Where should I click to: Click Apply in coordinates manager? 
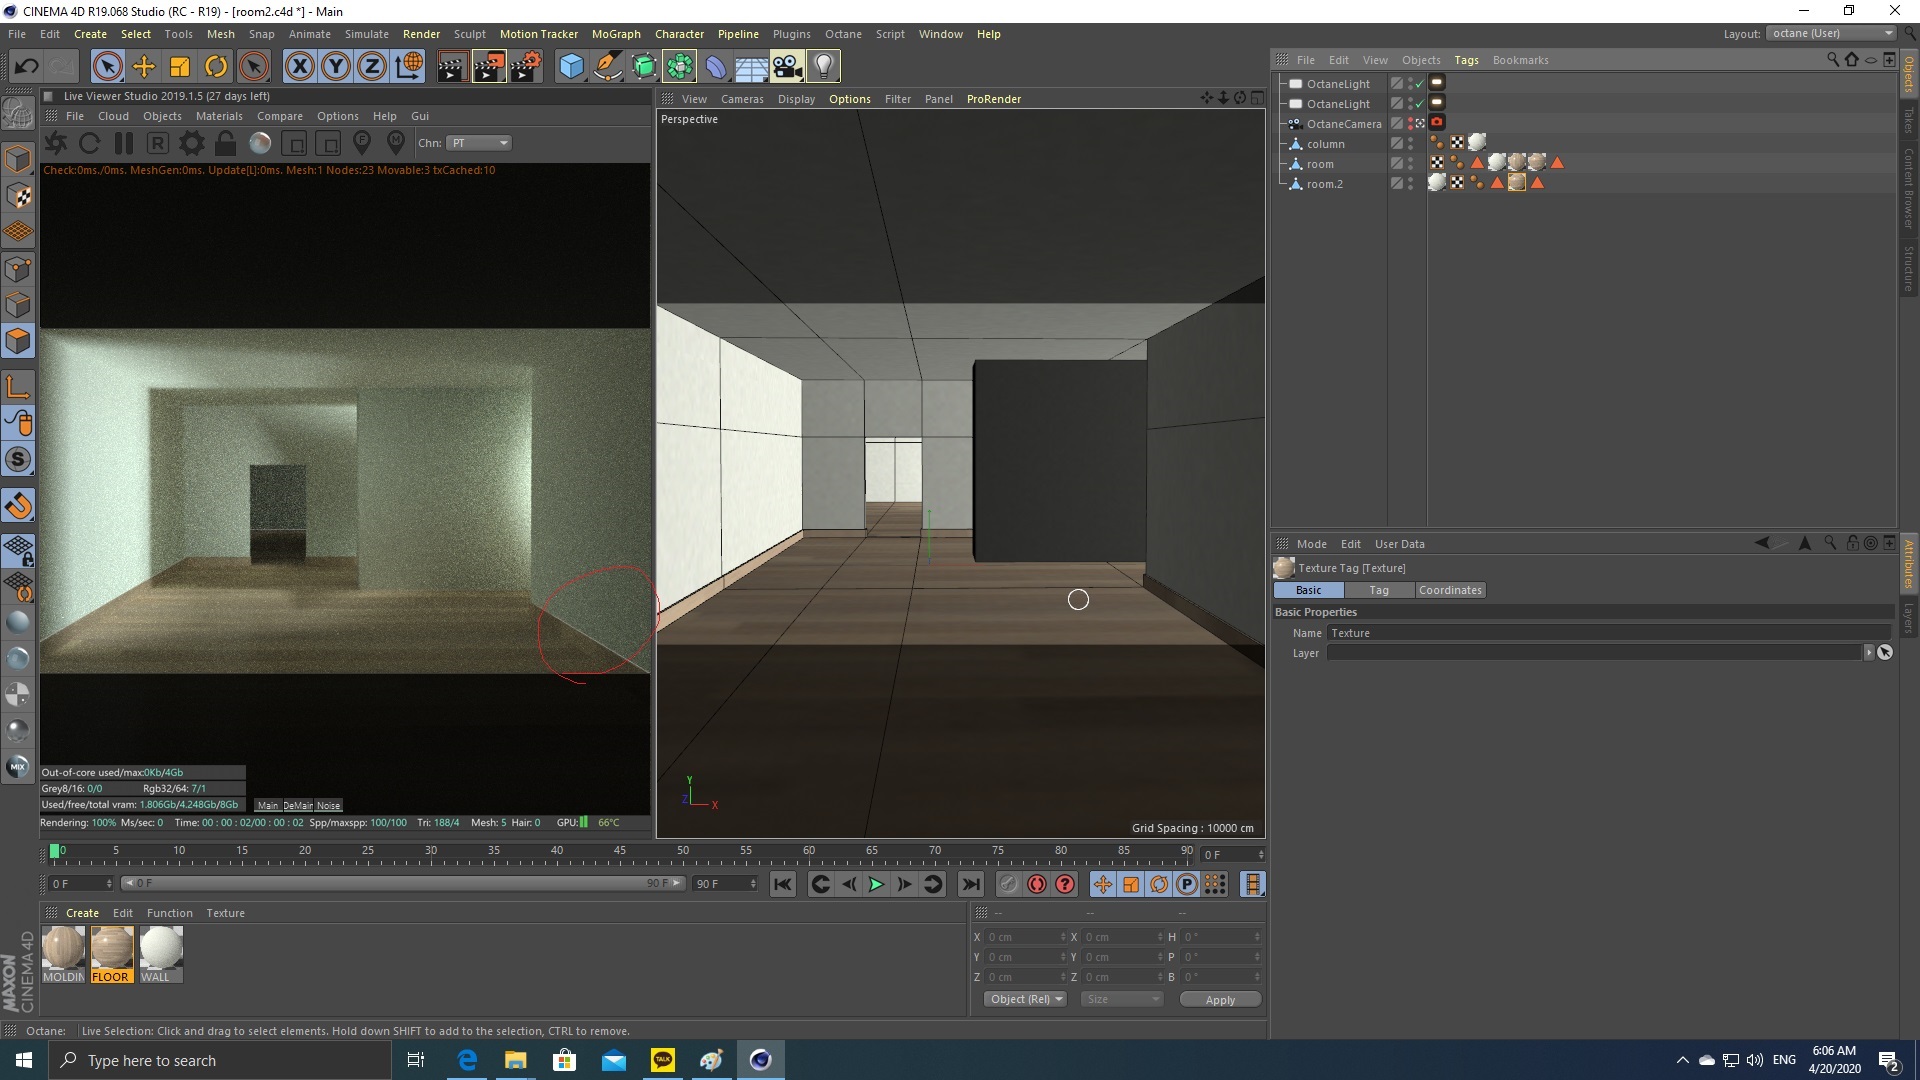click(1220, 1000)
